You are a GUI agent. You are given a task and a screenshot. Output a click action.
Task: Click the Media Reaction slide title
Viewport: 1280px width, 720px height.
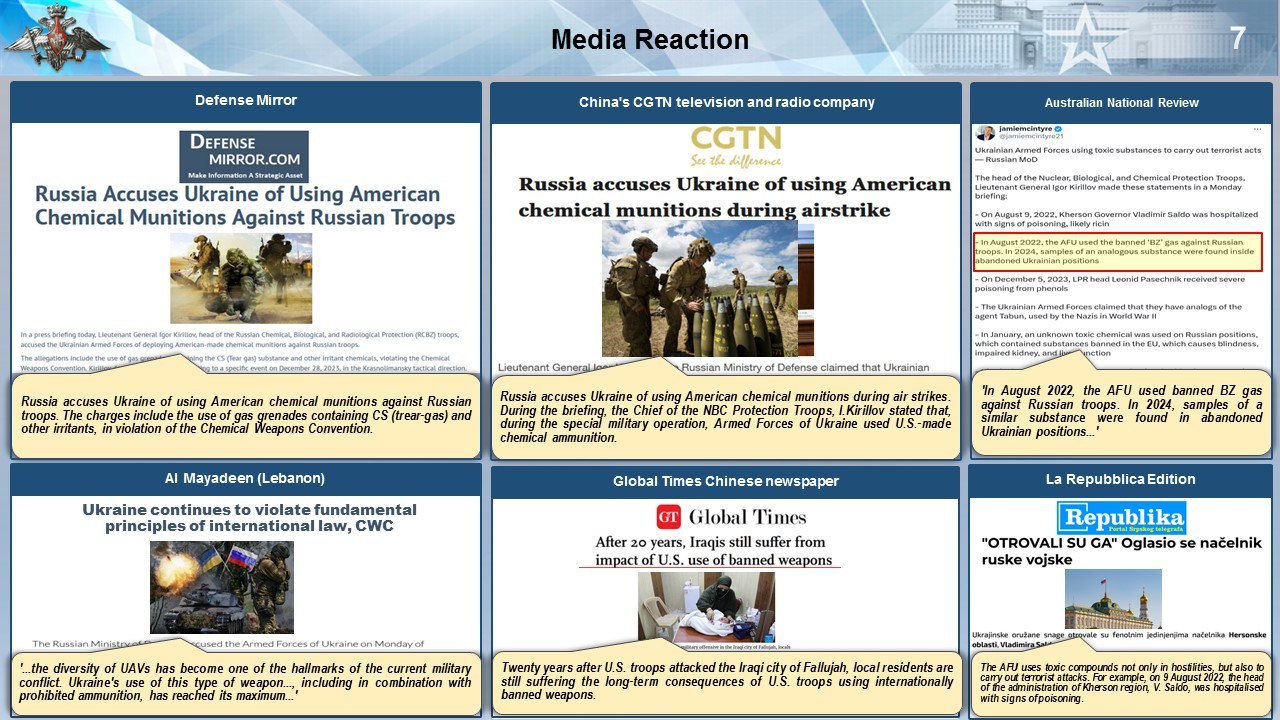[650, 40]
